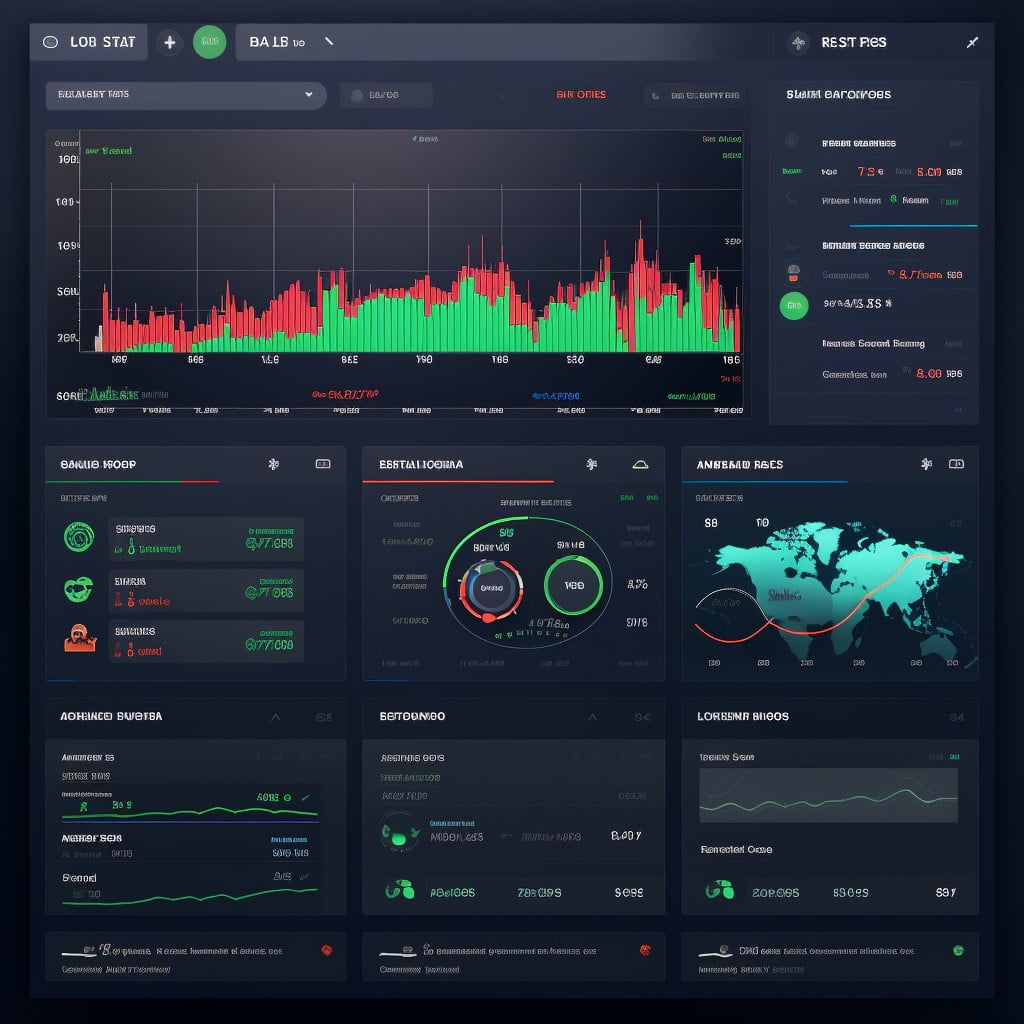This screenshot has height=1024, width=1024.
Task: Click the chevron arrow of the top dropdown
Action: (308, 95)
